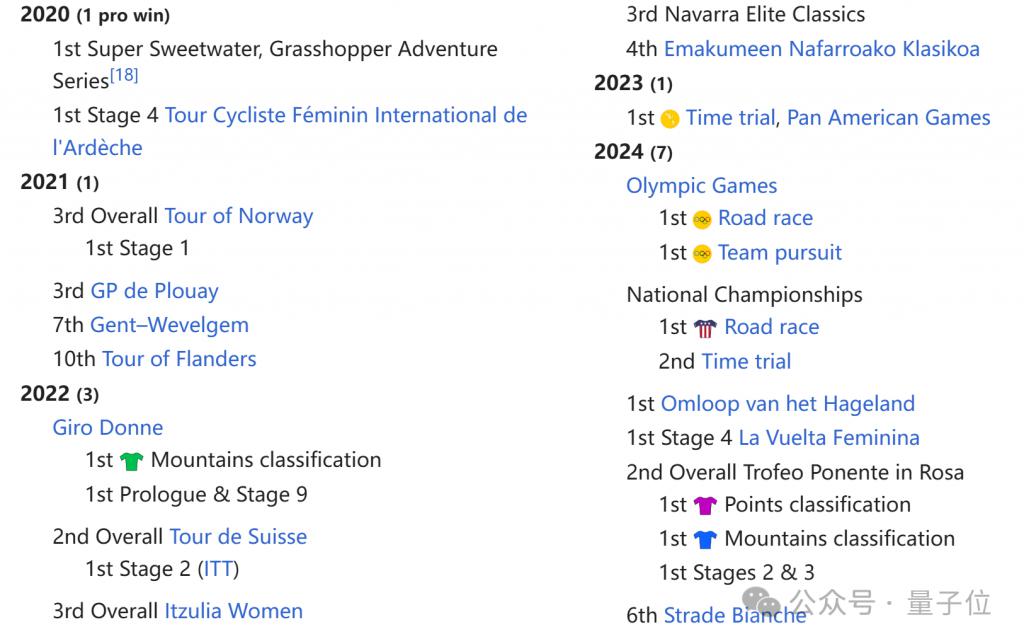1024x644 pixels.
Task: Open the Olympic Games link
Action: (x=701, y=186)
